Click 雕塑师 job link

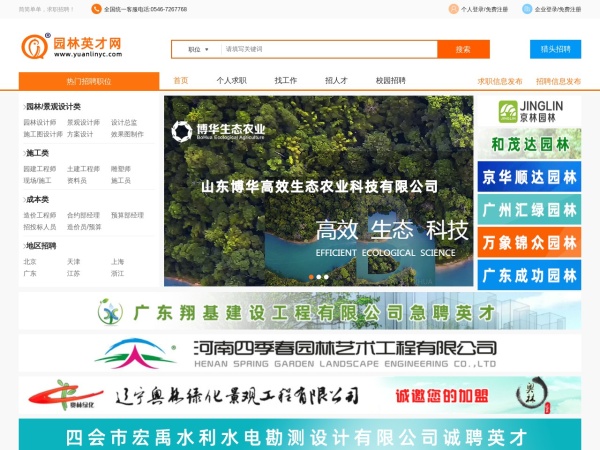tap(121, 169)
